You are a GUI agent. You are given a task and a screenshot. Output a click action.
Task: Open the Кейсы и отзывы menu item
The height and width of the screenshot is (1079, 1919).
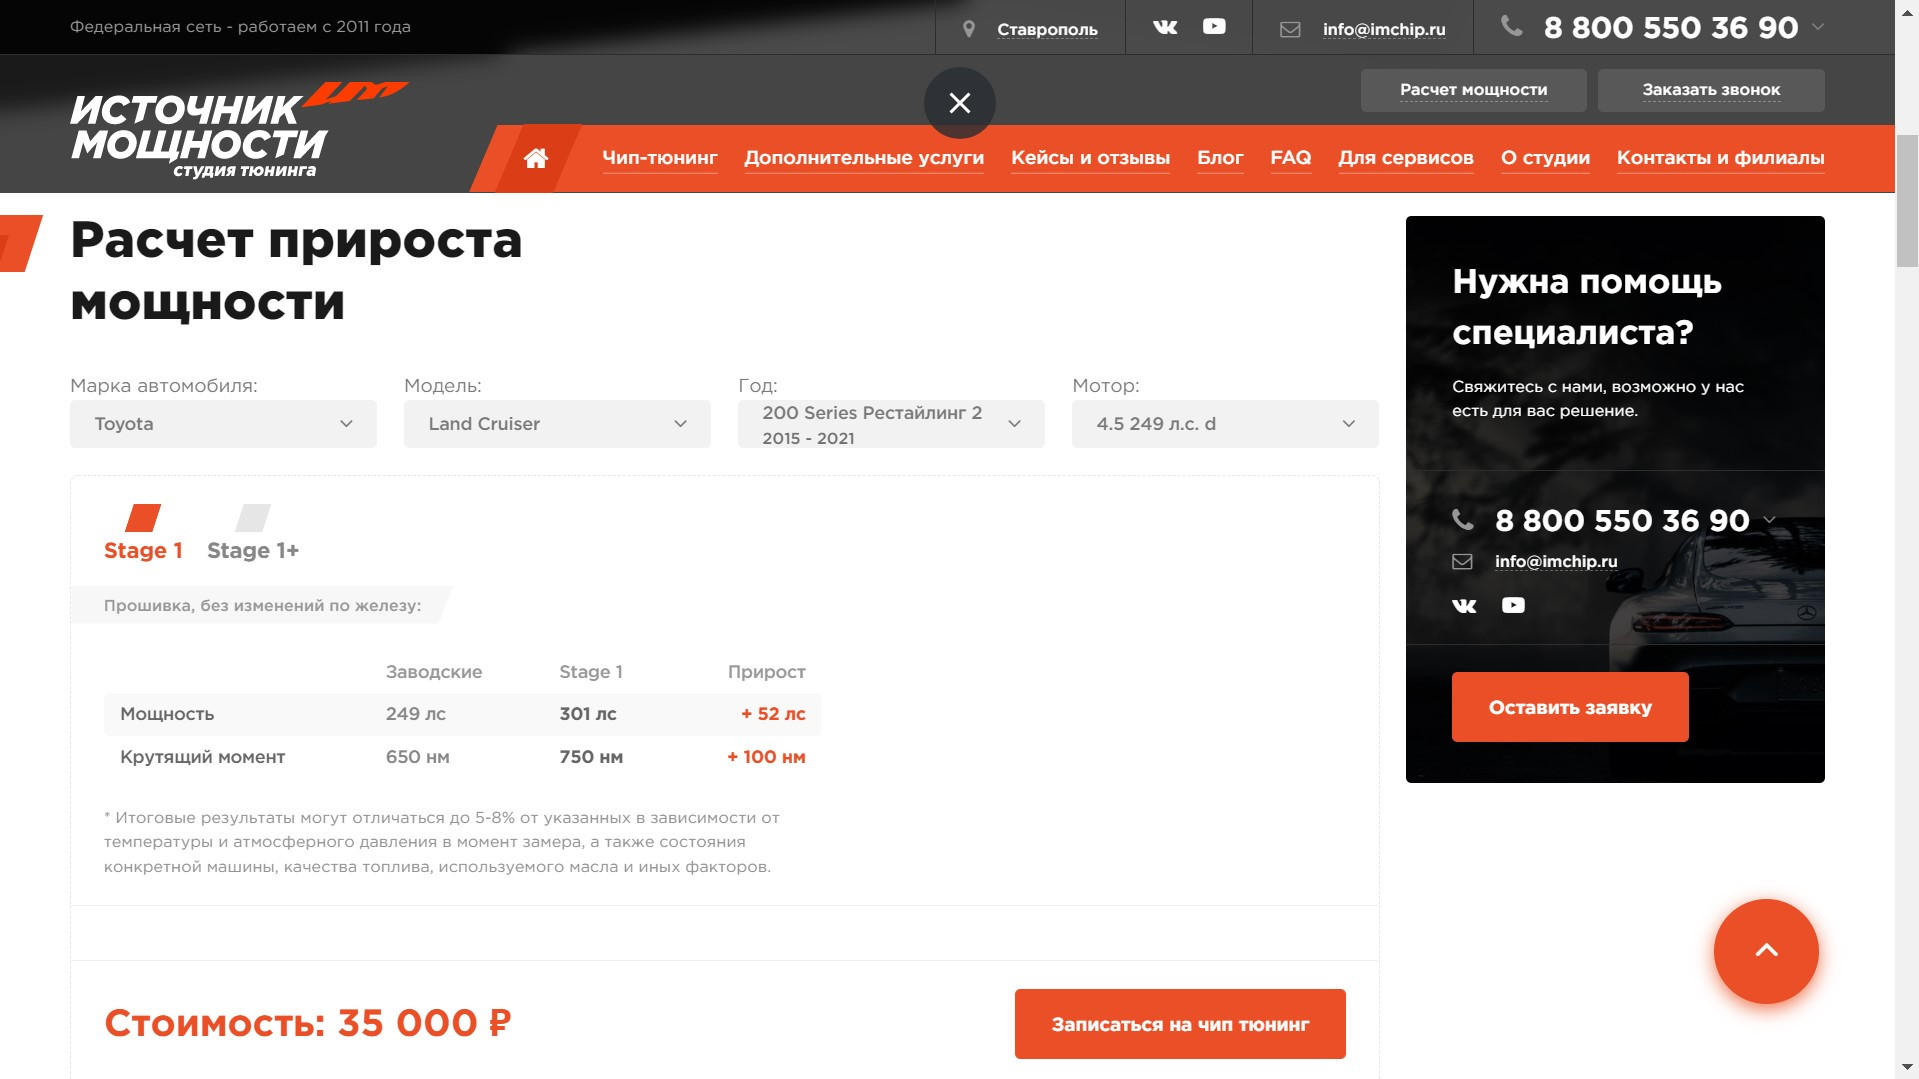point(1090,158)
